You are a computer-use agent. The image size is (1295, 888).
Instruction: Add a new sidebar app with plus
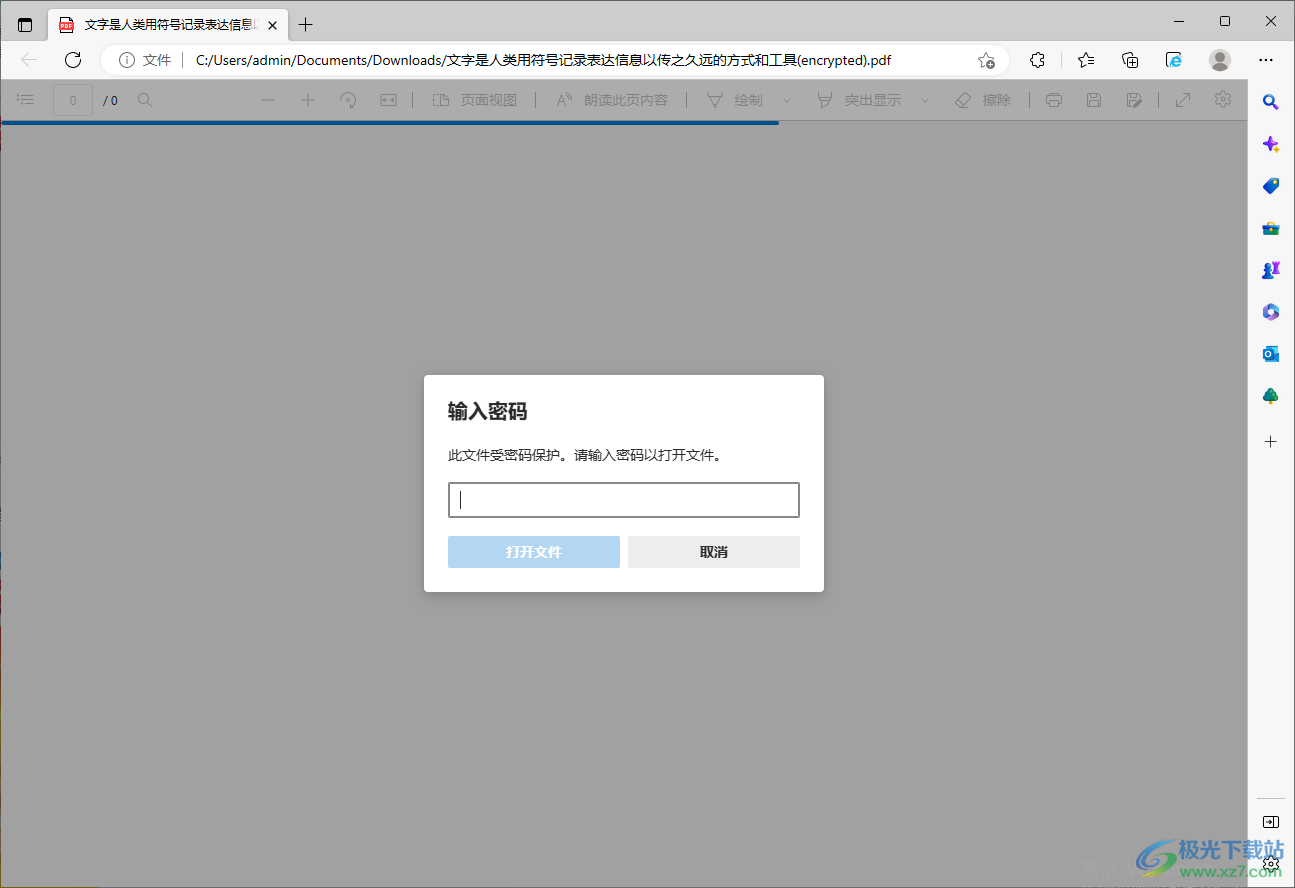pos(1271,441)
